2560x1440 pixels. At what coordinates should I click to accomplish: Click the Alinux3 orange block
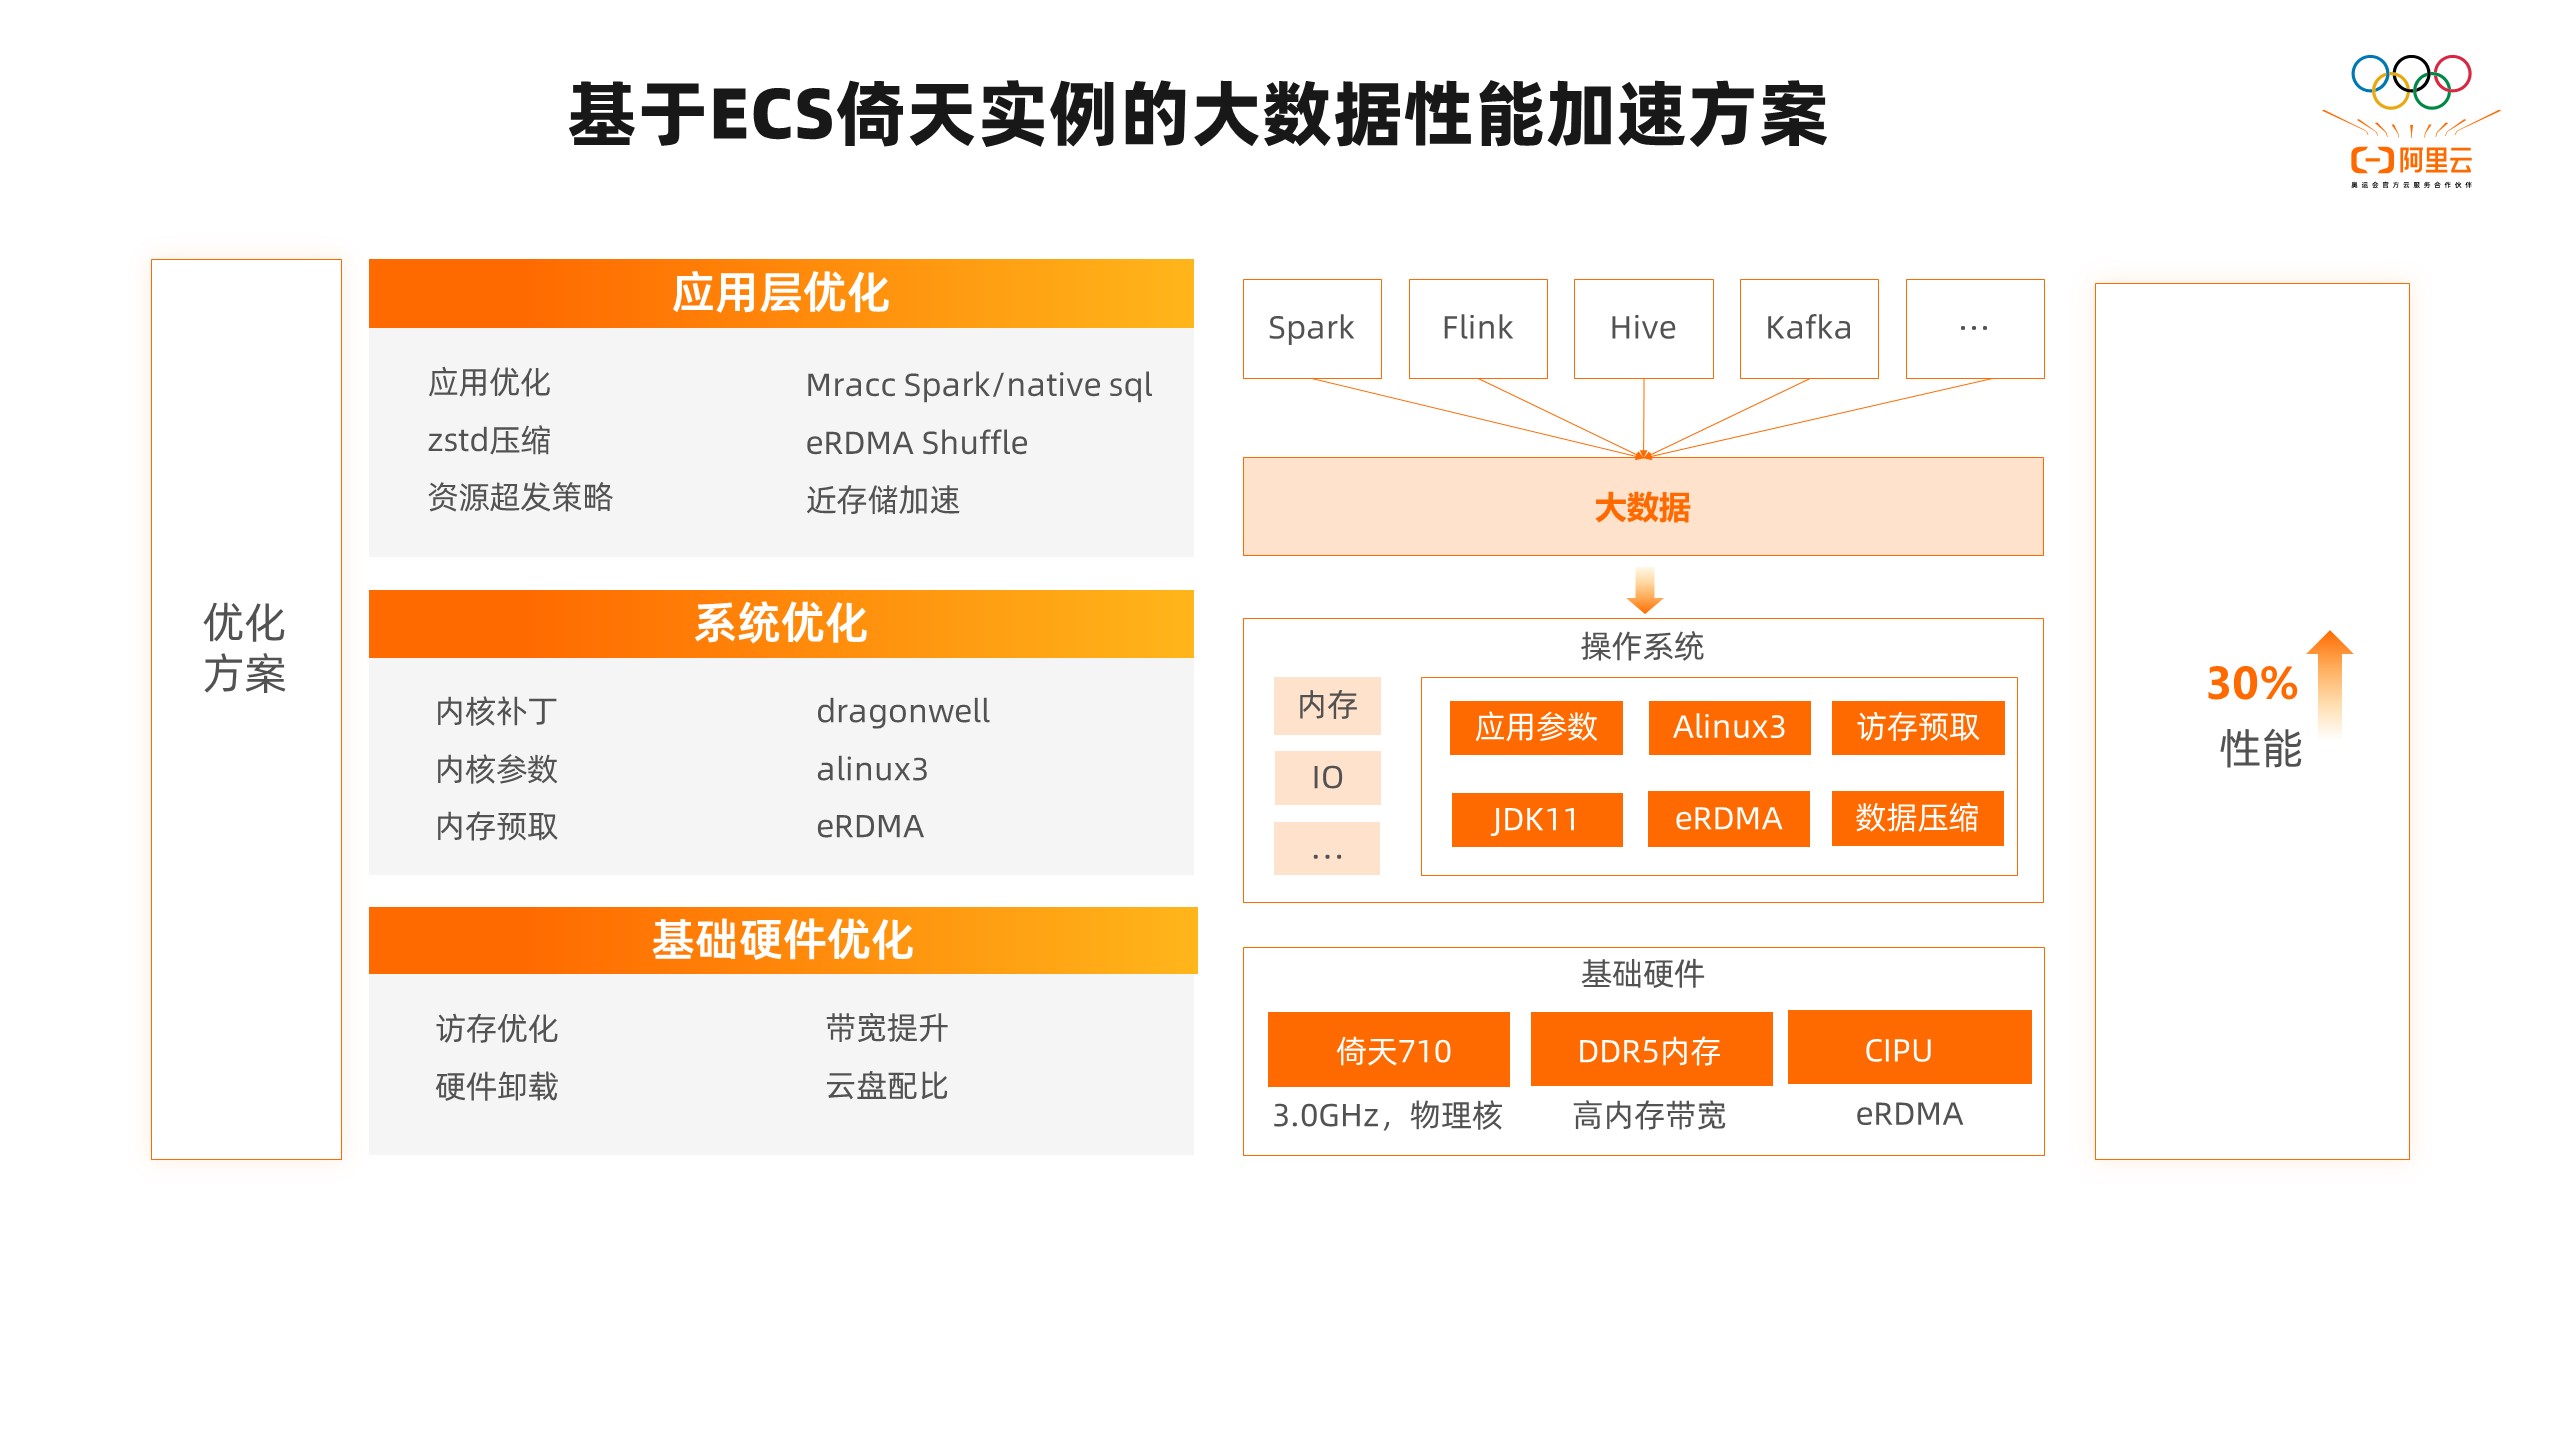1729,727
